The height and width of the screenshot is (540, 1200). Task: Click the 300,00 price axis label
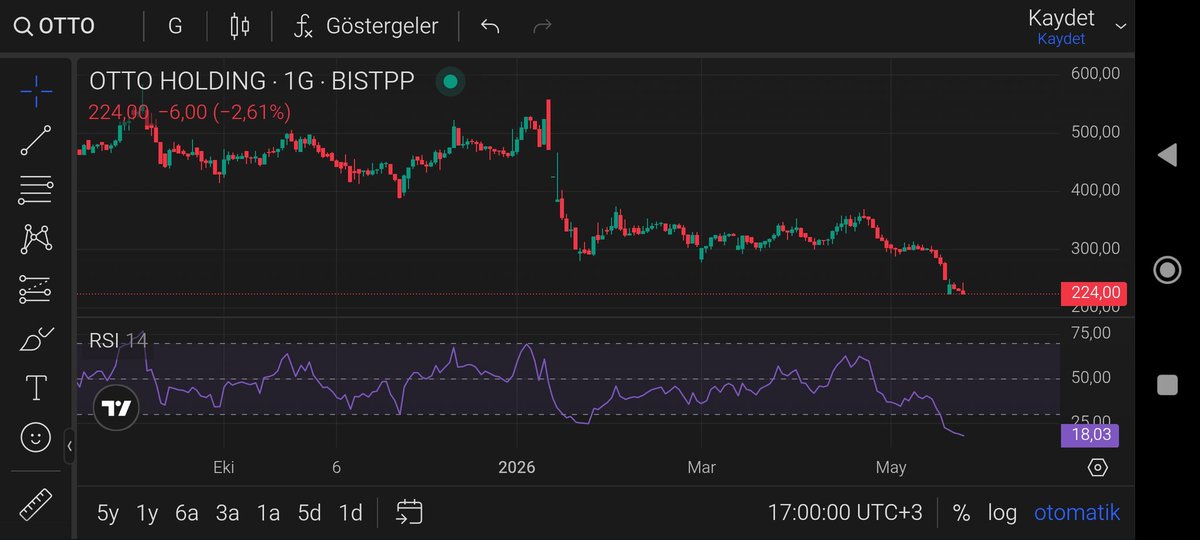1096,249
